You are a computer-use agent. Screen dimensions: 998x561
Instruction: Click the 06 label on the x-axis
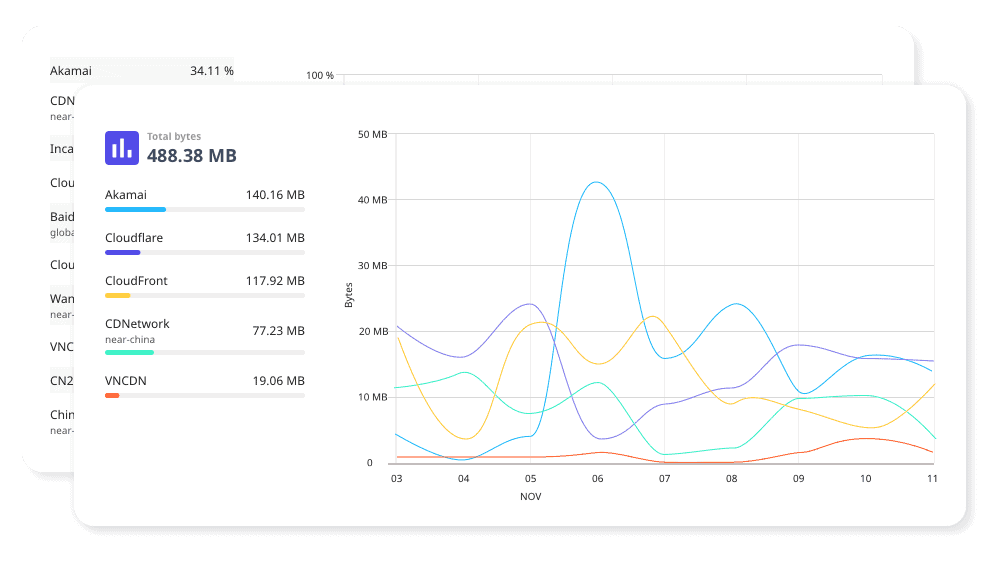click(x=597, y=478)
